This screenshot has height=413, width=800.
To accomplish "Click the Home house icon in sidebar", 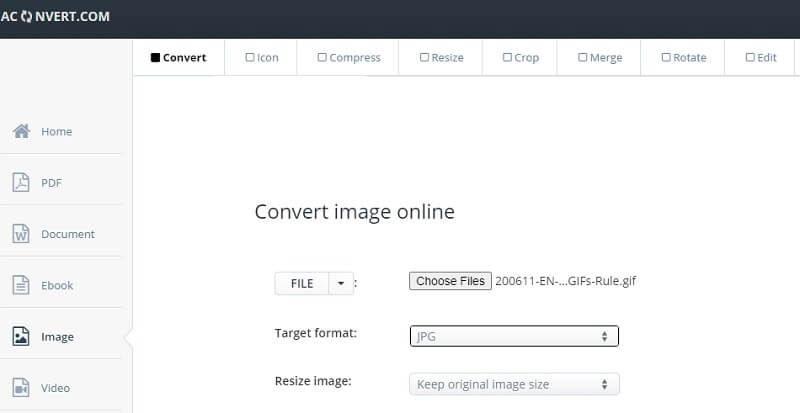I will coord(21,131).
